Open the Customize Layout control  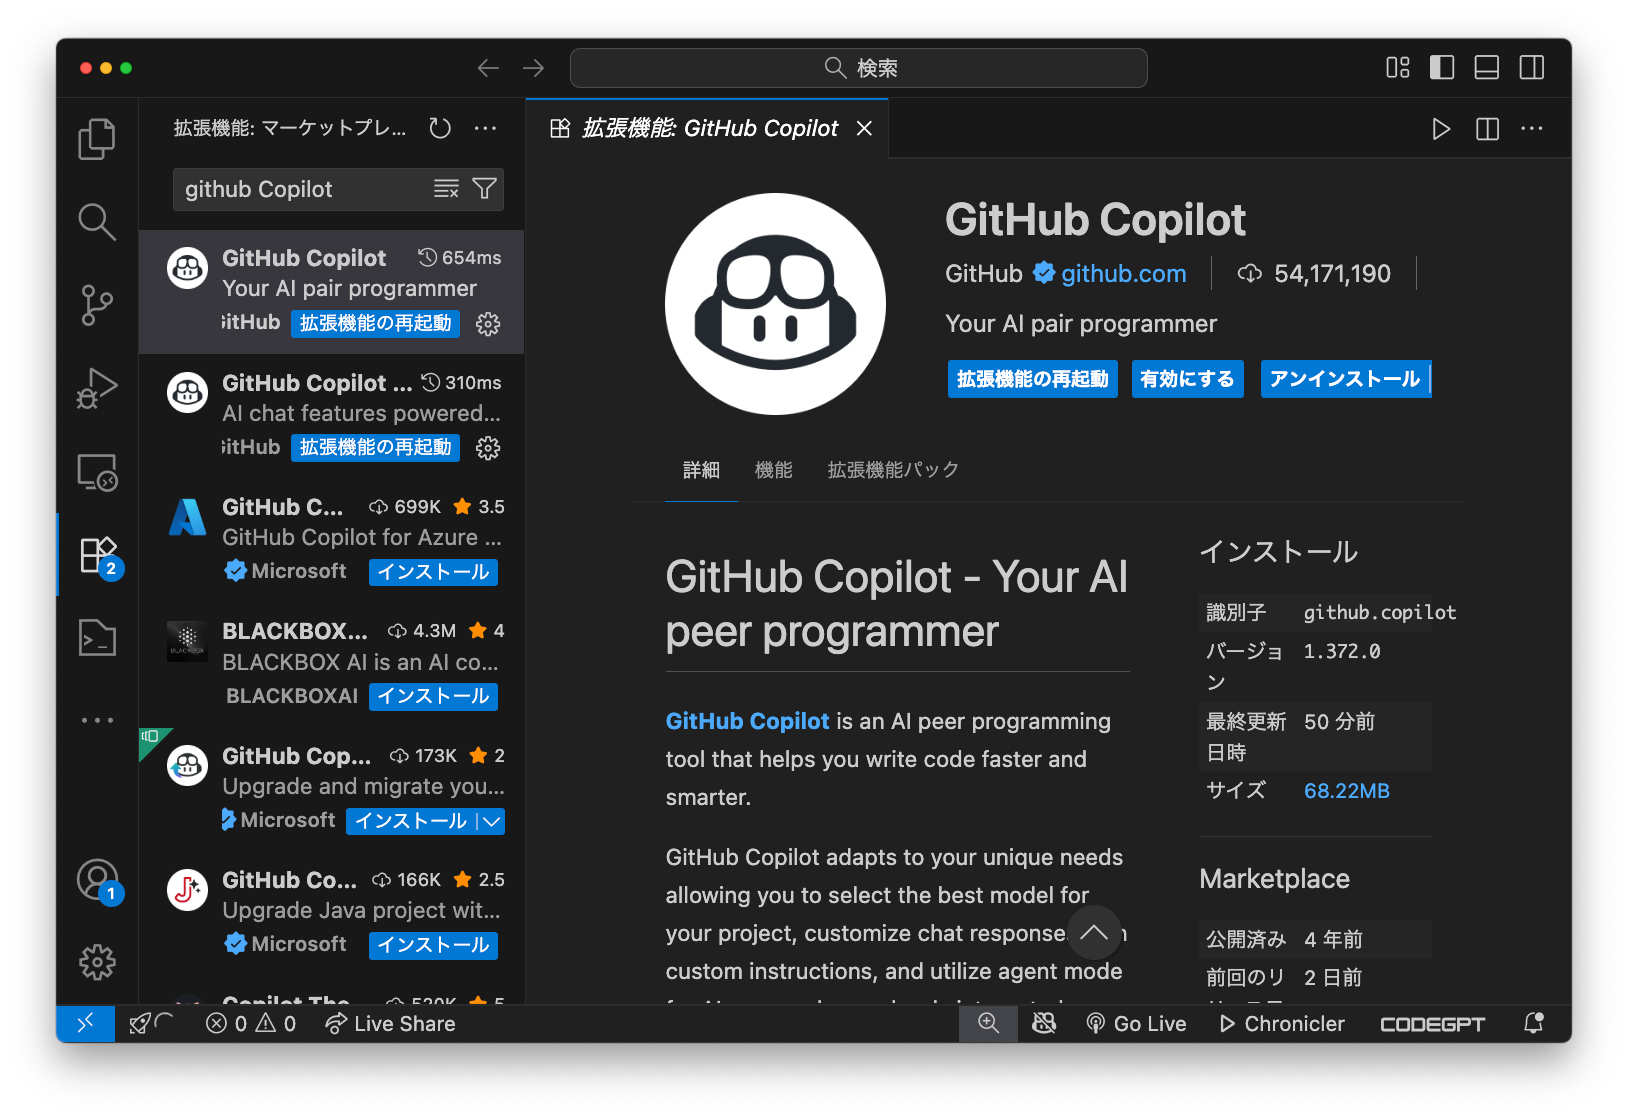tap(1398, 68)
